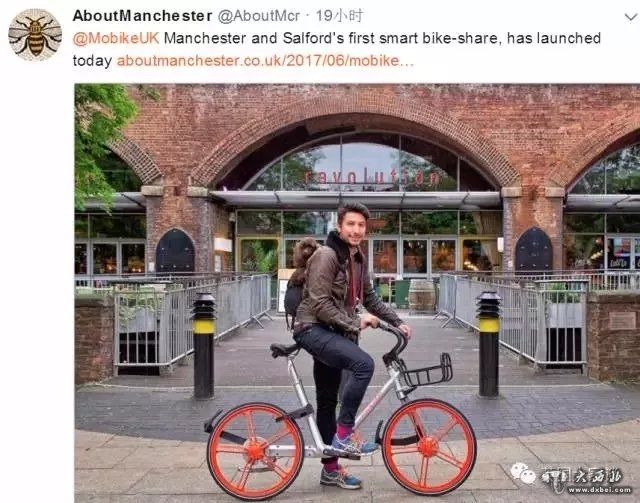Select the bike's orange front wheel
Screen dimensions: 640x503
(x=429, y=447)
